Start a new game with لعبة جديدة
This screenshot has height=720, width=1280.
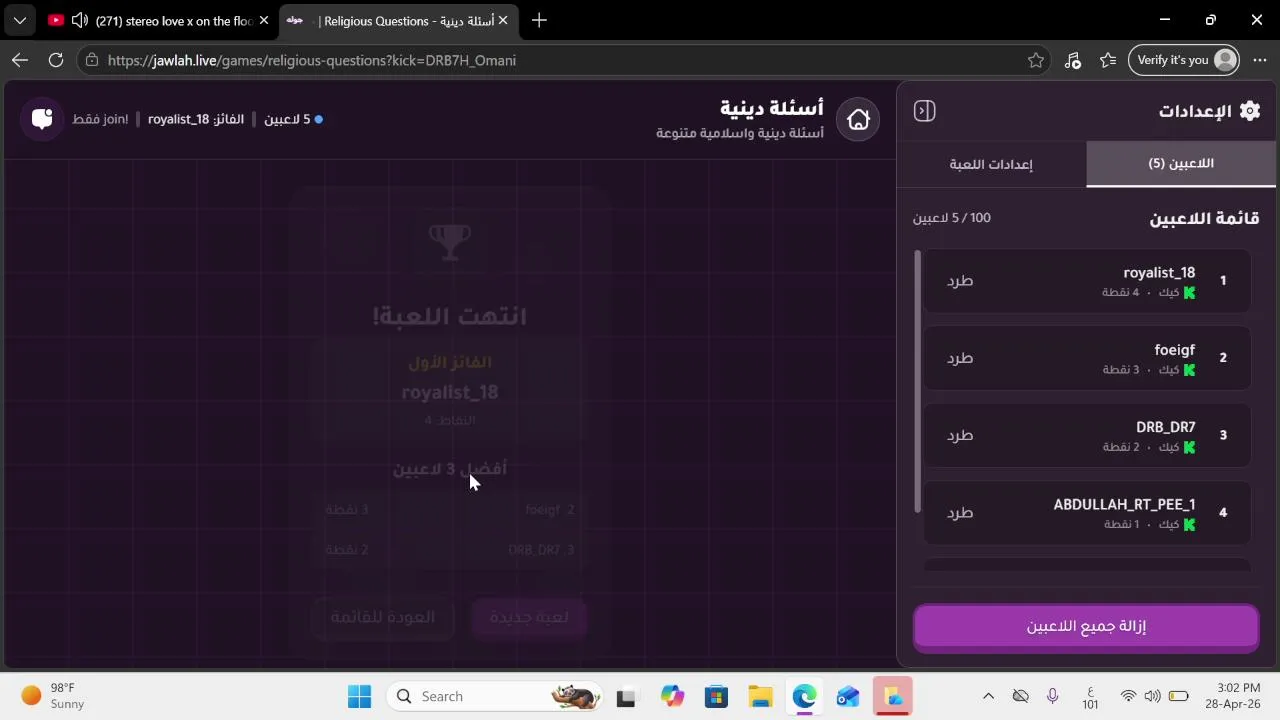[x=529, y=617]
